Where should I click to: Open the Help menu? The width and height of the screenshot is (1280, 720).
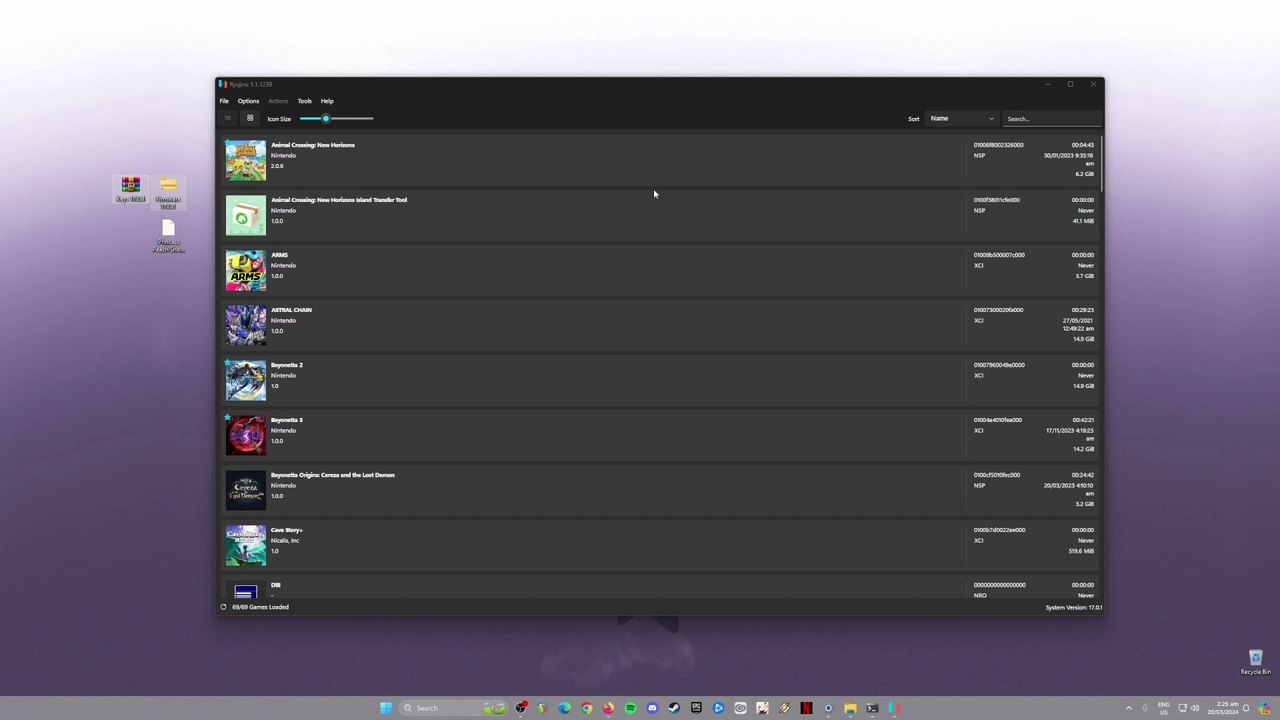327,101
